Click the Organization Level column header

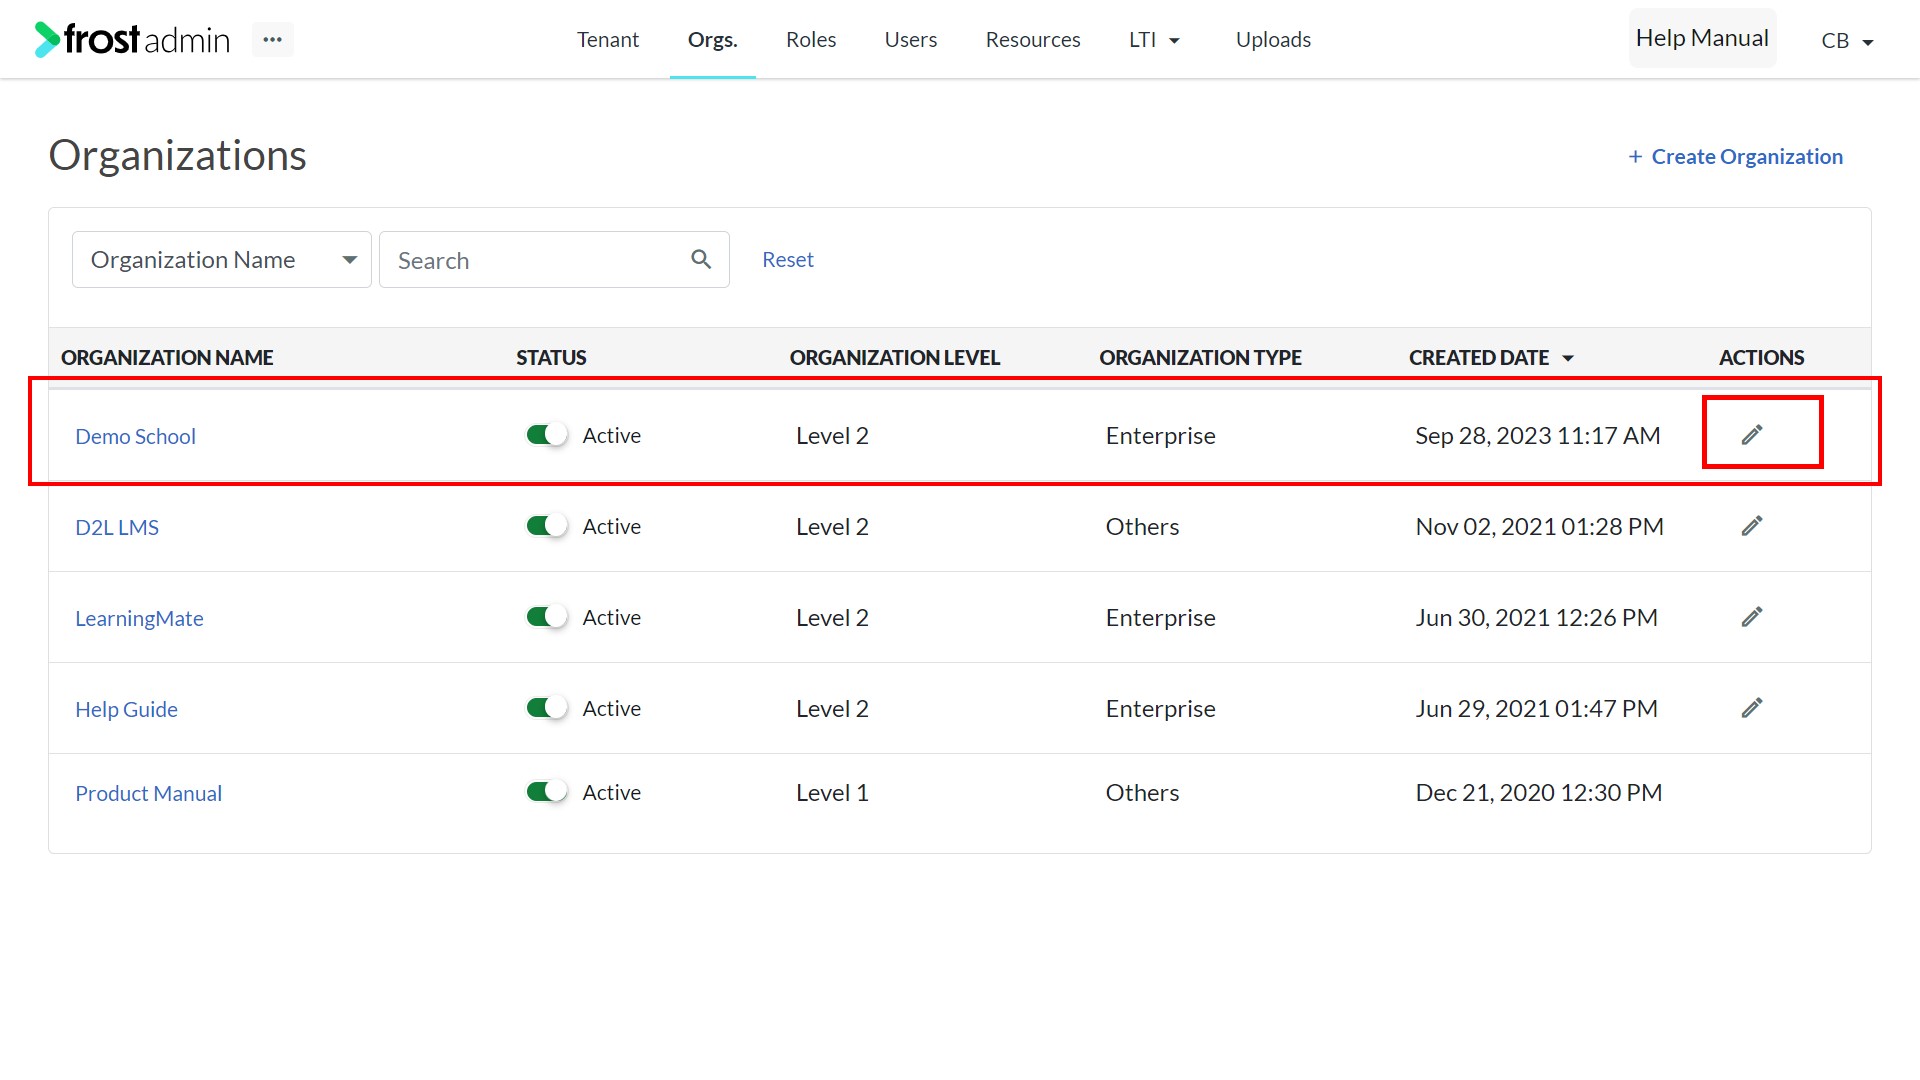[x=894, y=358]
